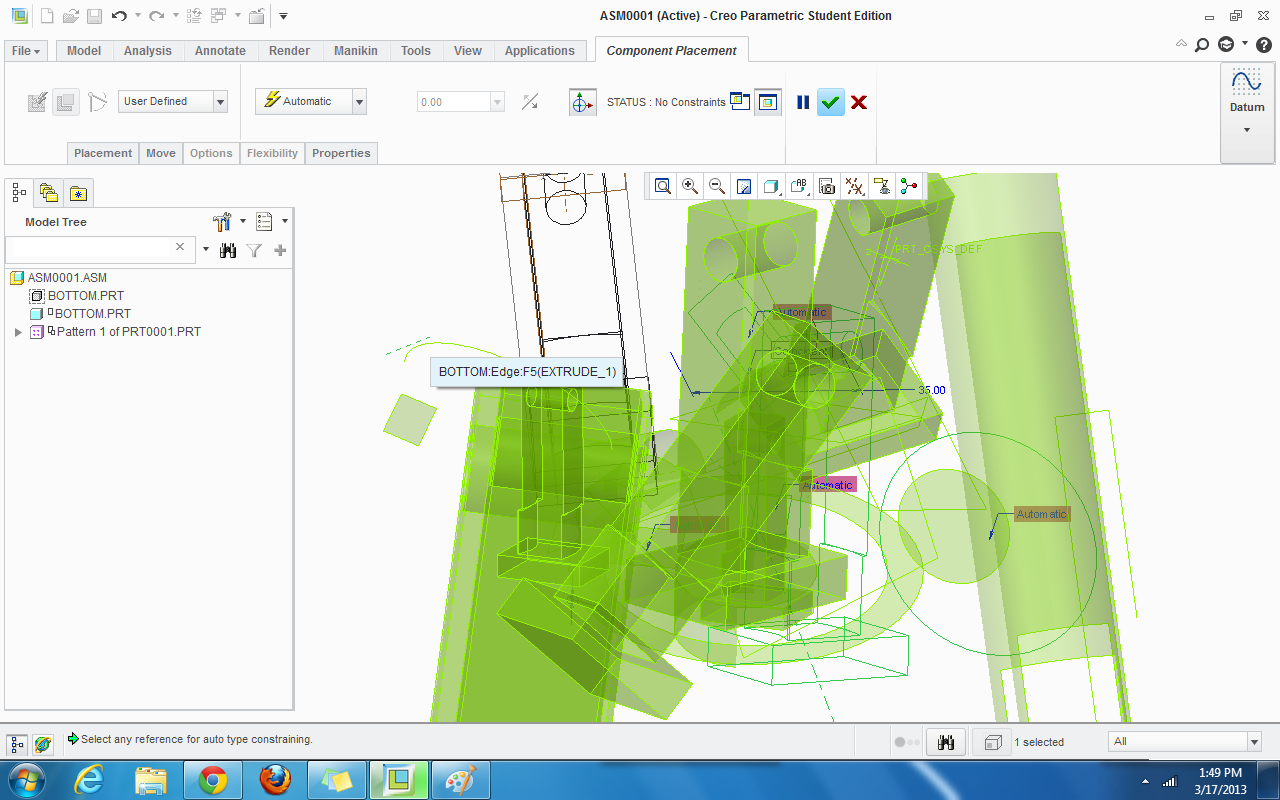Click the Windows switcher icon in quick access
1280x800 pixels.
click(219, 16)
